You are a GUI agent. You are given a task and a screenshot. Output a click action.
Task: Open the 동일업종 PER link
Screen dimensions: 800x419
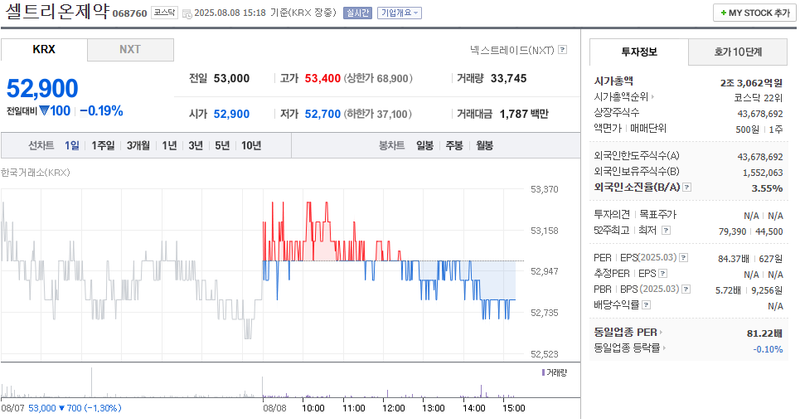[628, 332]
